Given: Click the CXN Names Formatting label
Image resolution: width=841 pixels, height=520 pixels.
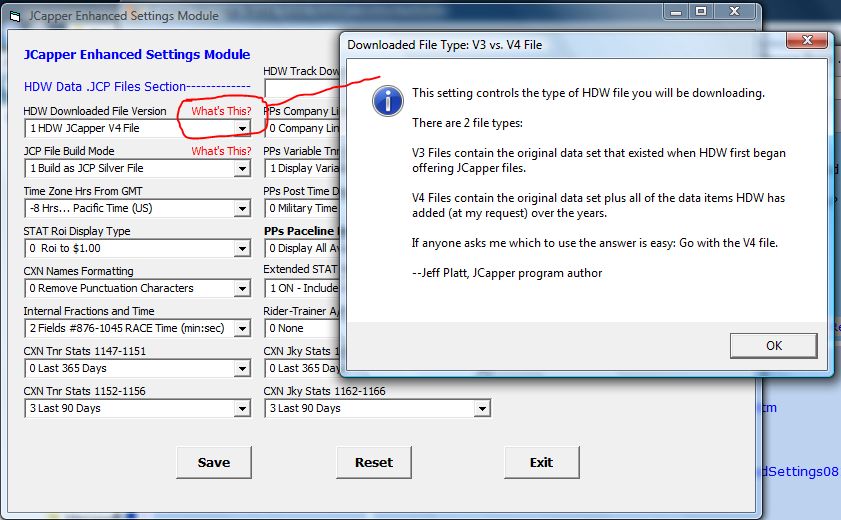Looking at the screenshot, I should pos(78,271).
